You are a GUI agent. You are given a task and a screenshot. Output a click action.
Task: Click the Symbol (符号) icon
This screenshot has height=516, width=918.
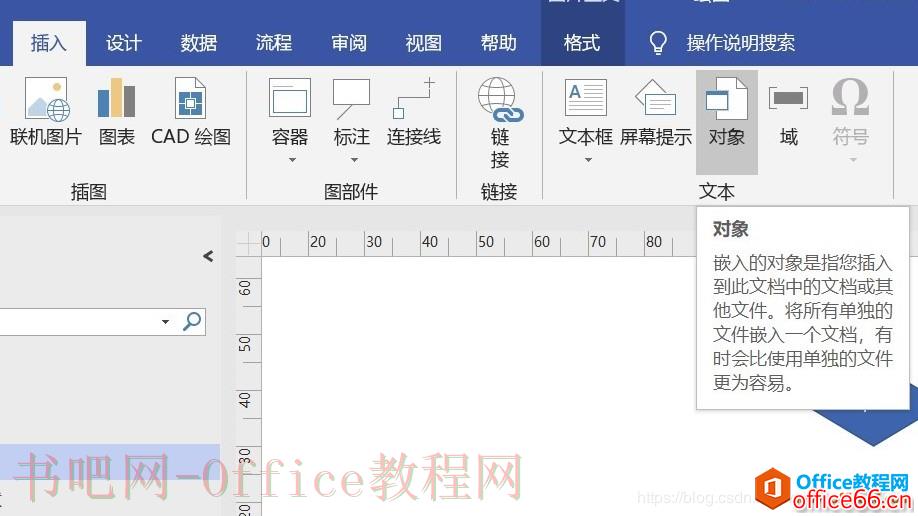click(850, 97)
